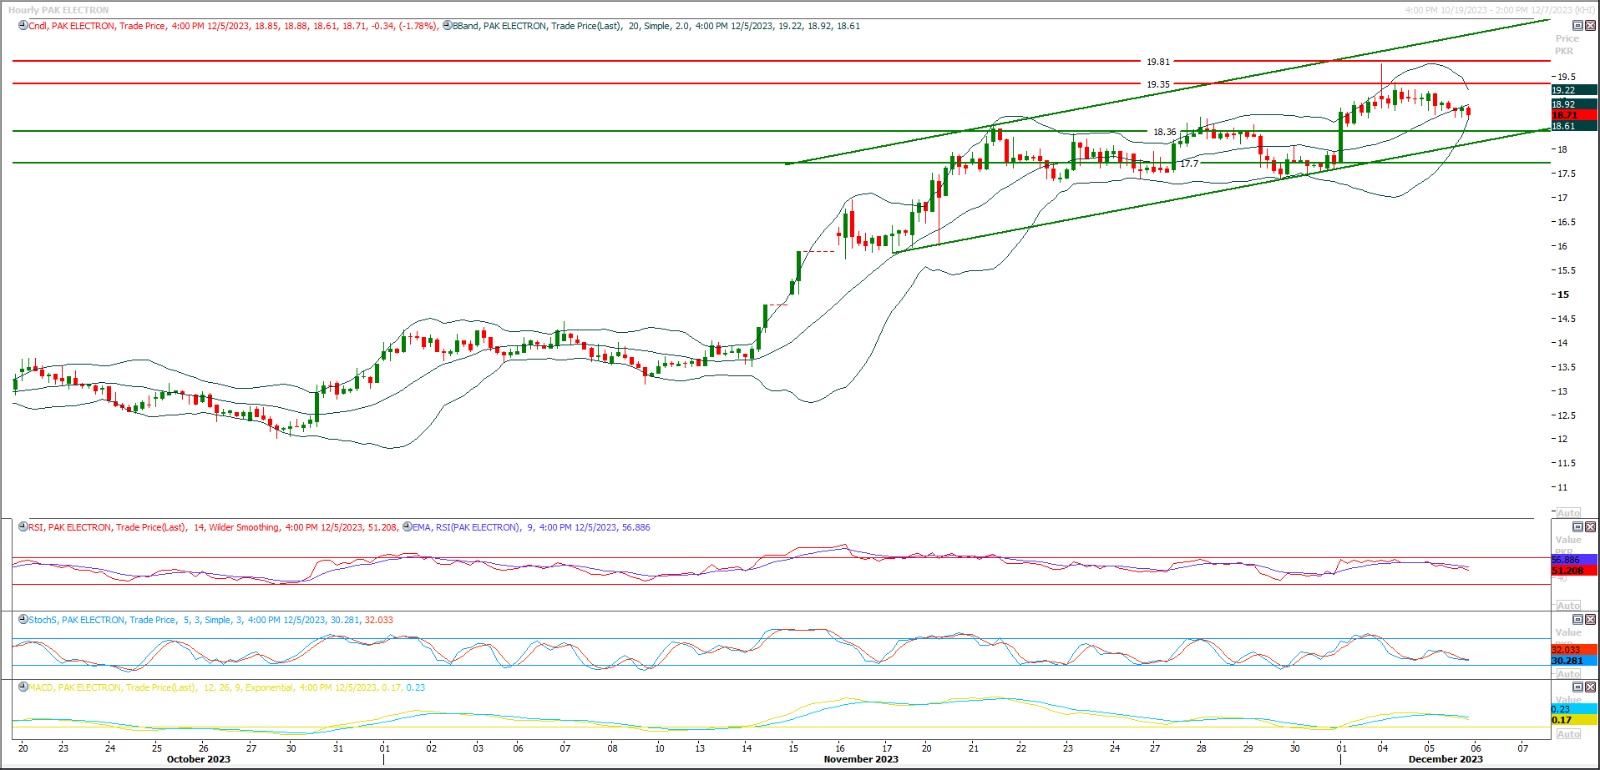This screenshot has width=1600, height=770.
Task: Toggle Auto scaling on the StochS panel
Action: [1568, 674]
